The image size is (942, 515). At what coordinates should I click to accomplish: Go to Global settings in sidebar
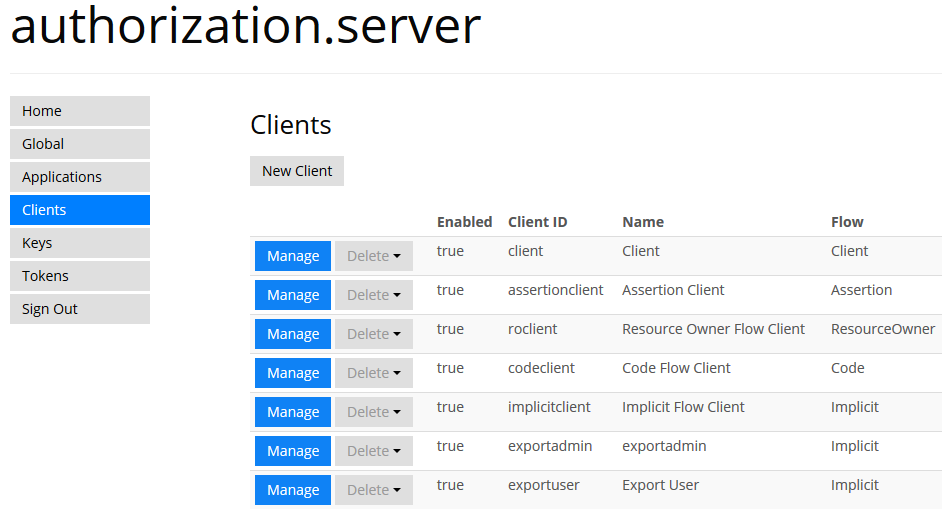(80, 144)
